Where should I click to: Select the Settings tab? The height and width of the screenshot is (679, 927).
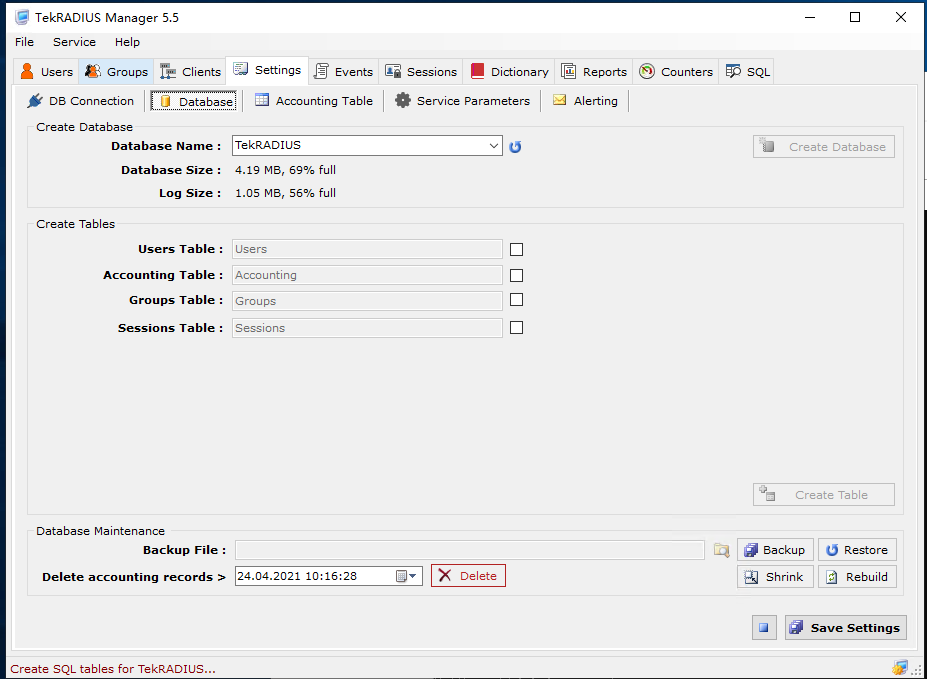(267, 70)
